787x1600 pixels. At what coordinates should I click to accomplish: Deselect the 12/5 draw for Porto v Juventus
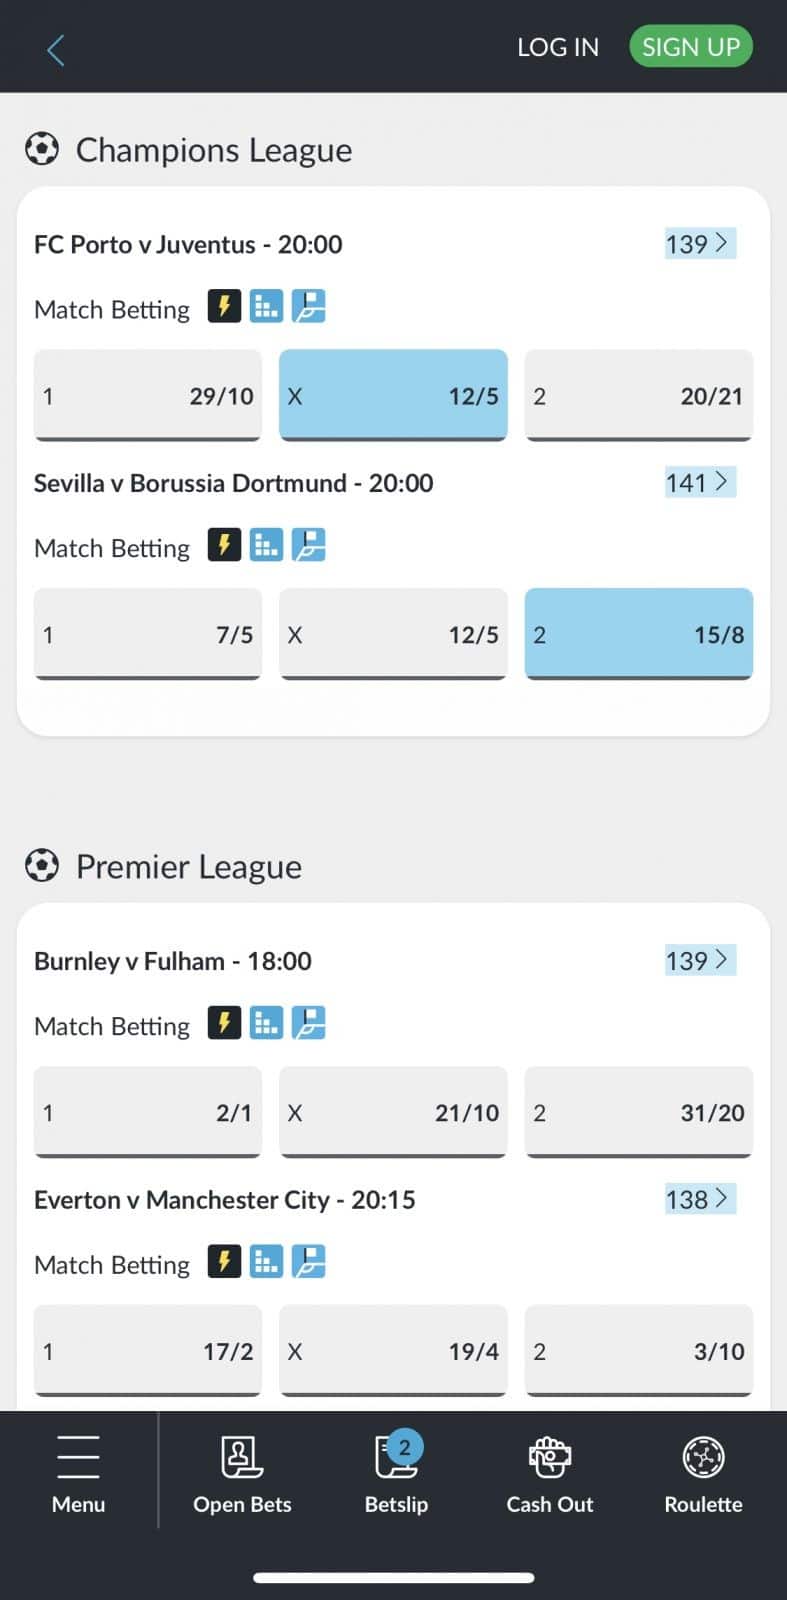pyautogui.click(x=393, y=395)
